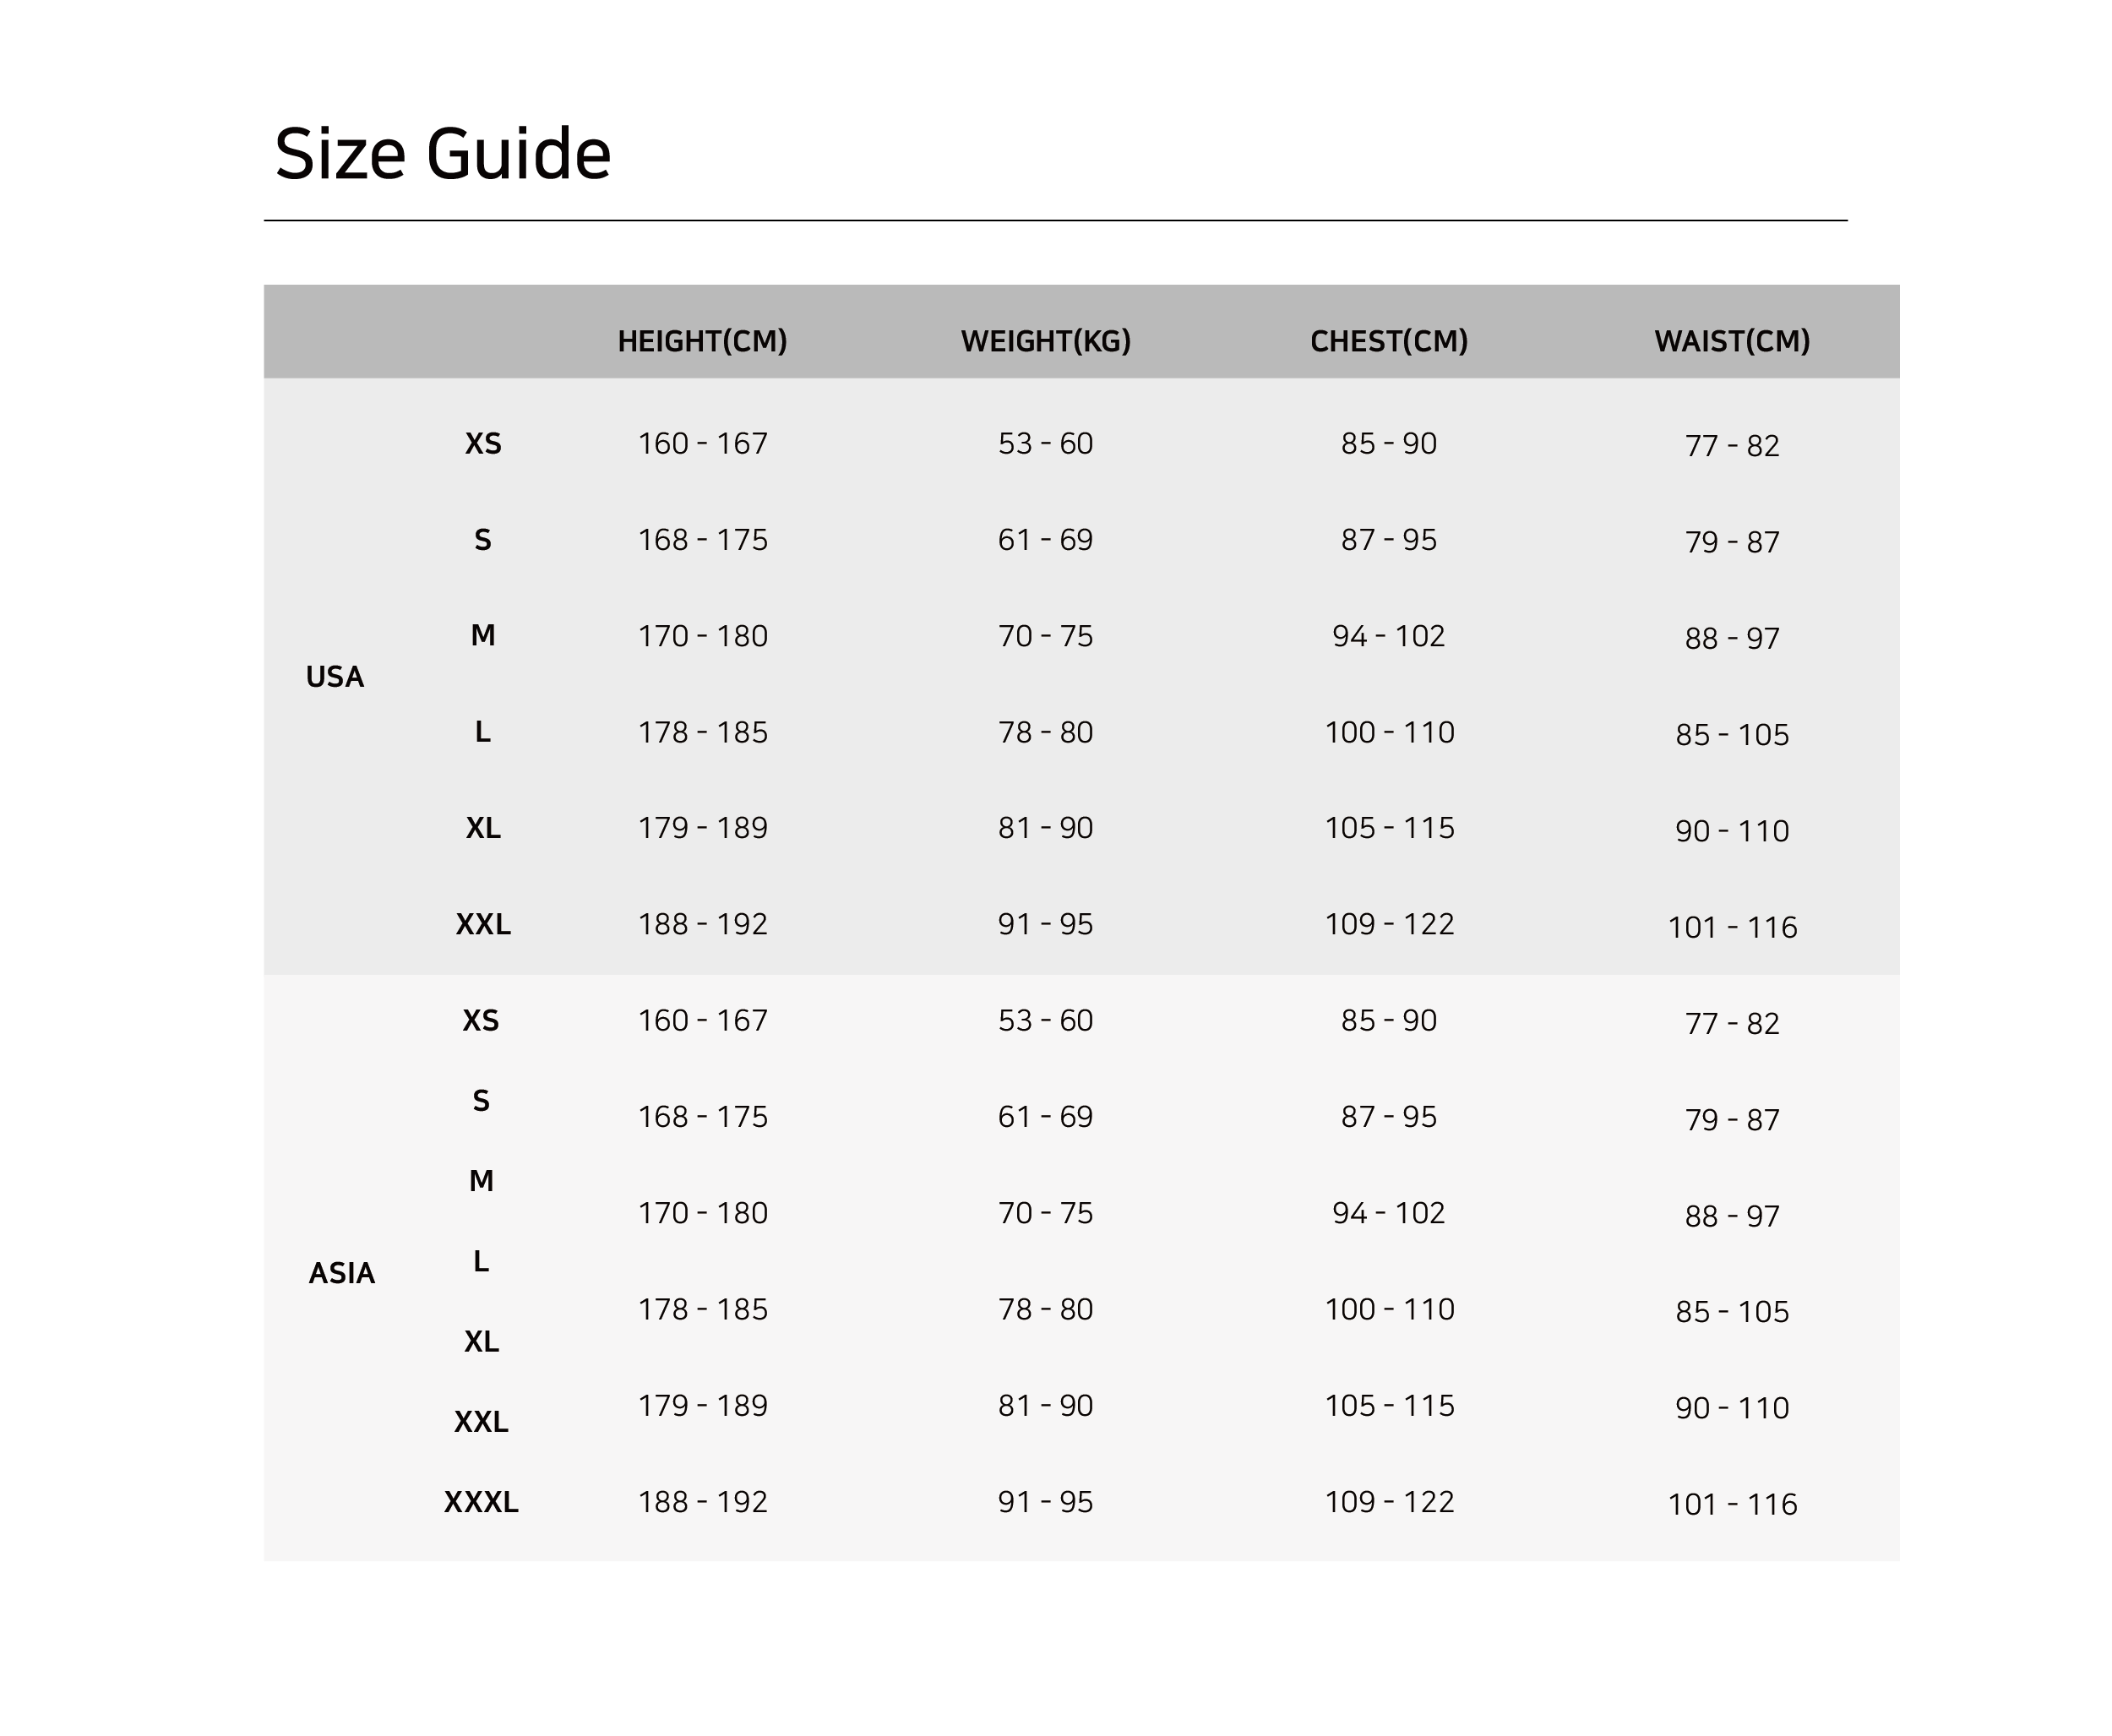
Task: Select the USA XXL size label
Action: tap(483, 924)
